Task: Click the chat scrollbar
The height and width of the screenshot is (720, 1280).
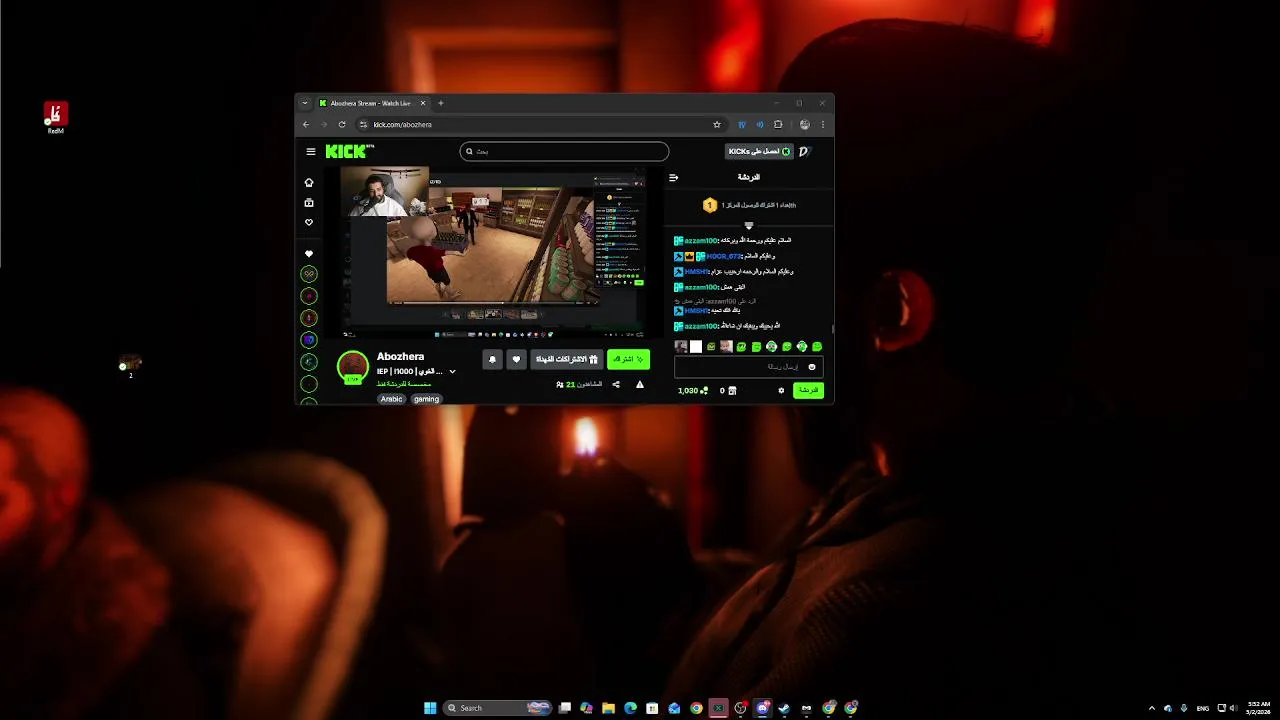Action: point(832,327)
